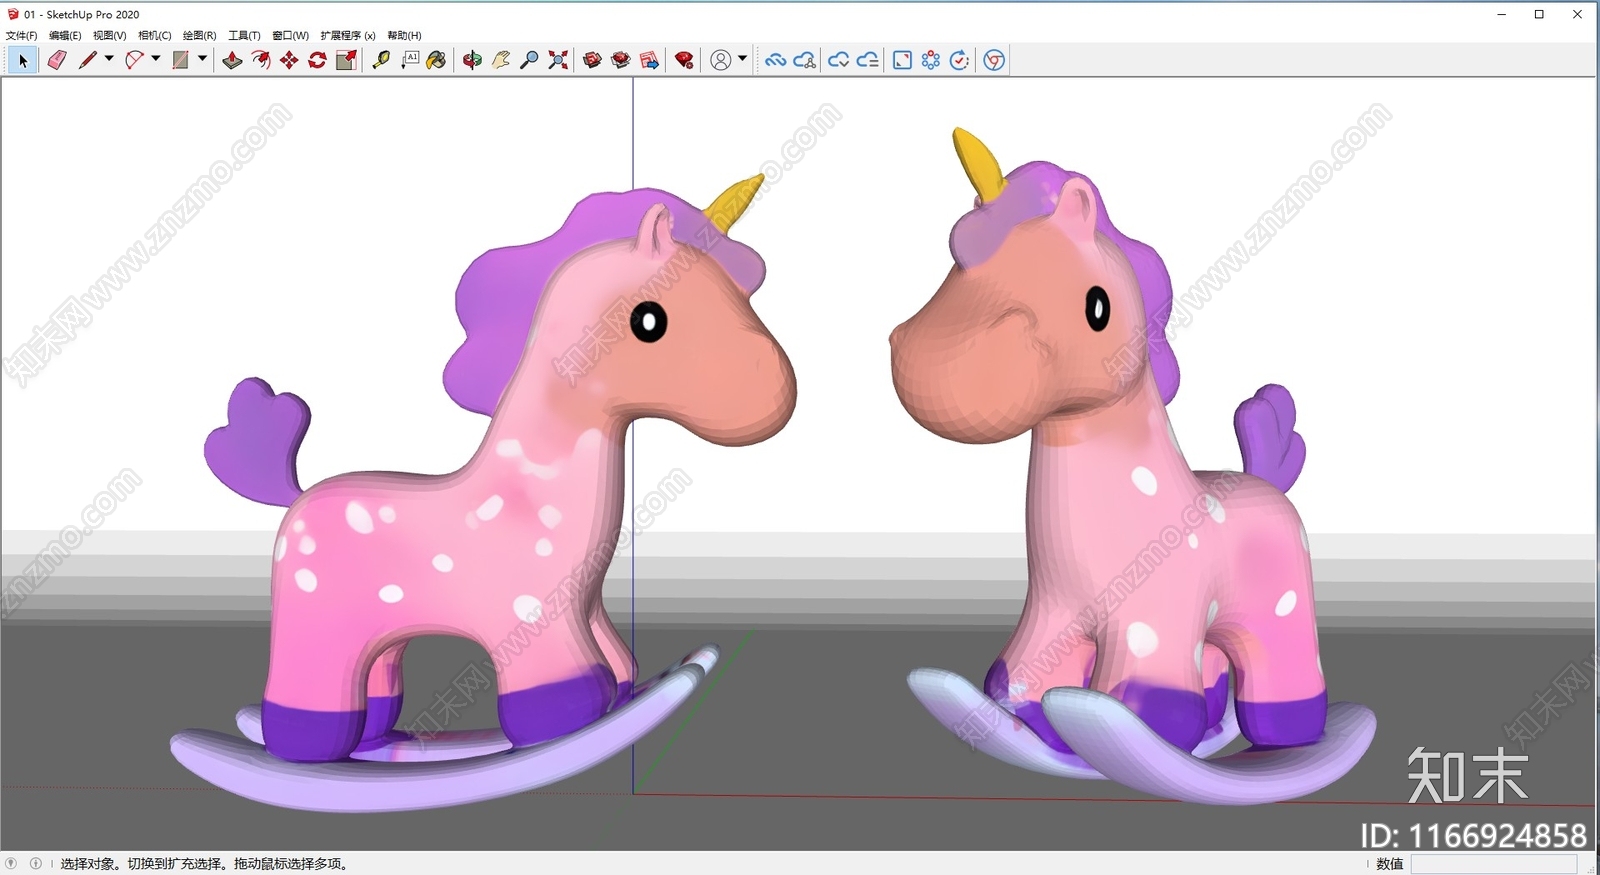Image resolution: width=1600 pixels, height=875 pixels.
Task: Click the Zoom Extents tool
Action: [x=558, y=60]
